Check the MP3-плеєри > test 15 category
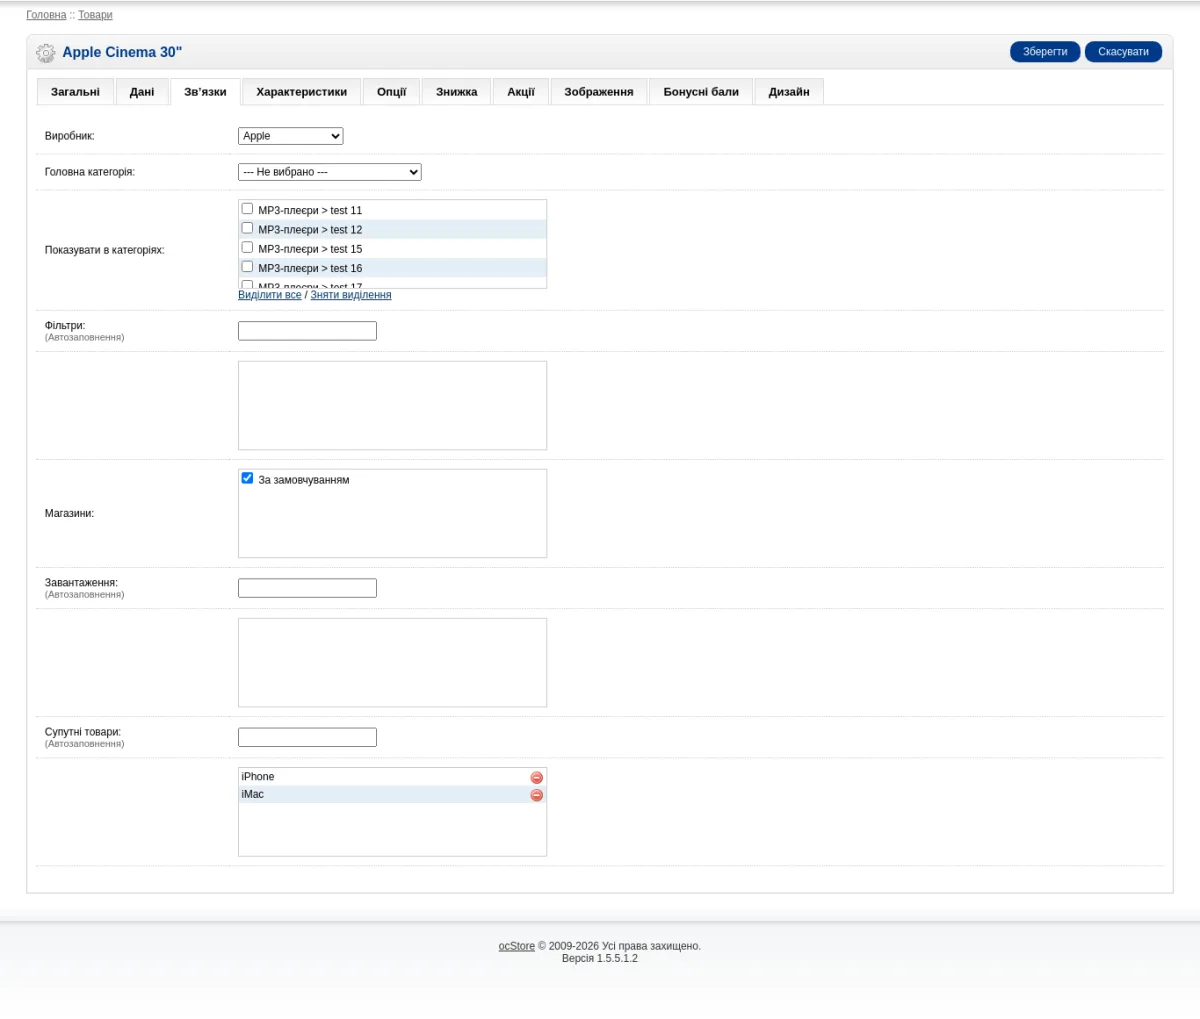 (x=247, y=247)
